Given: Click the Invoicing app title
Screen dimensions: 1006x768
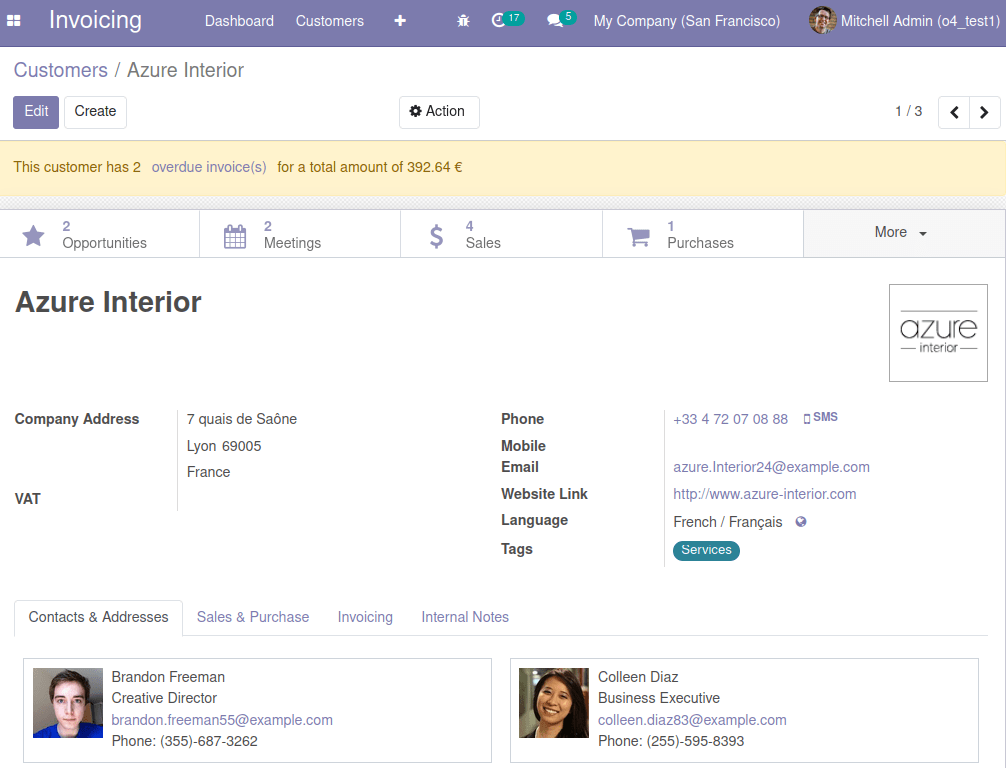Looking at the screenshot, I should (96, 21).
